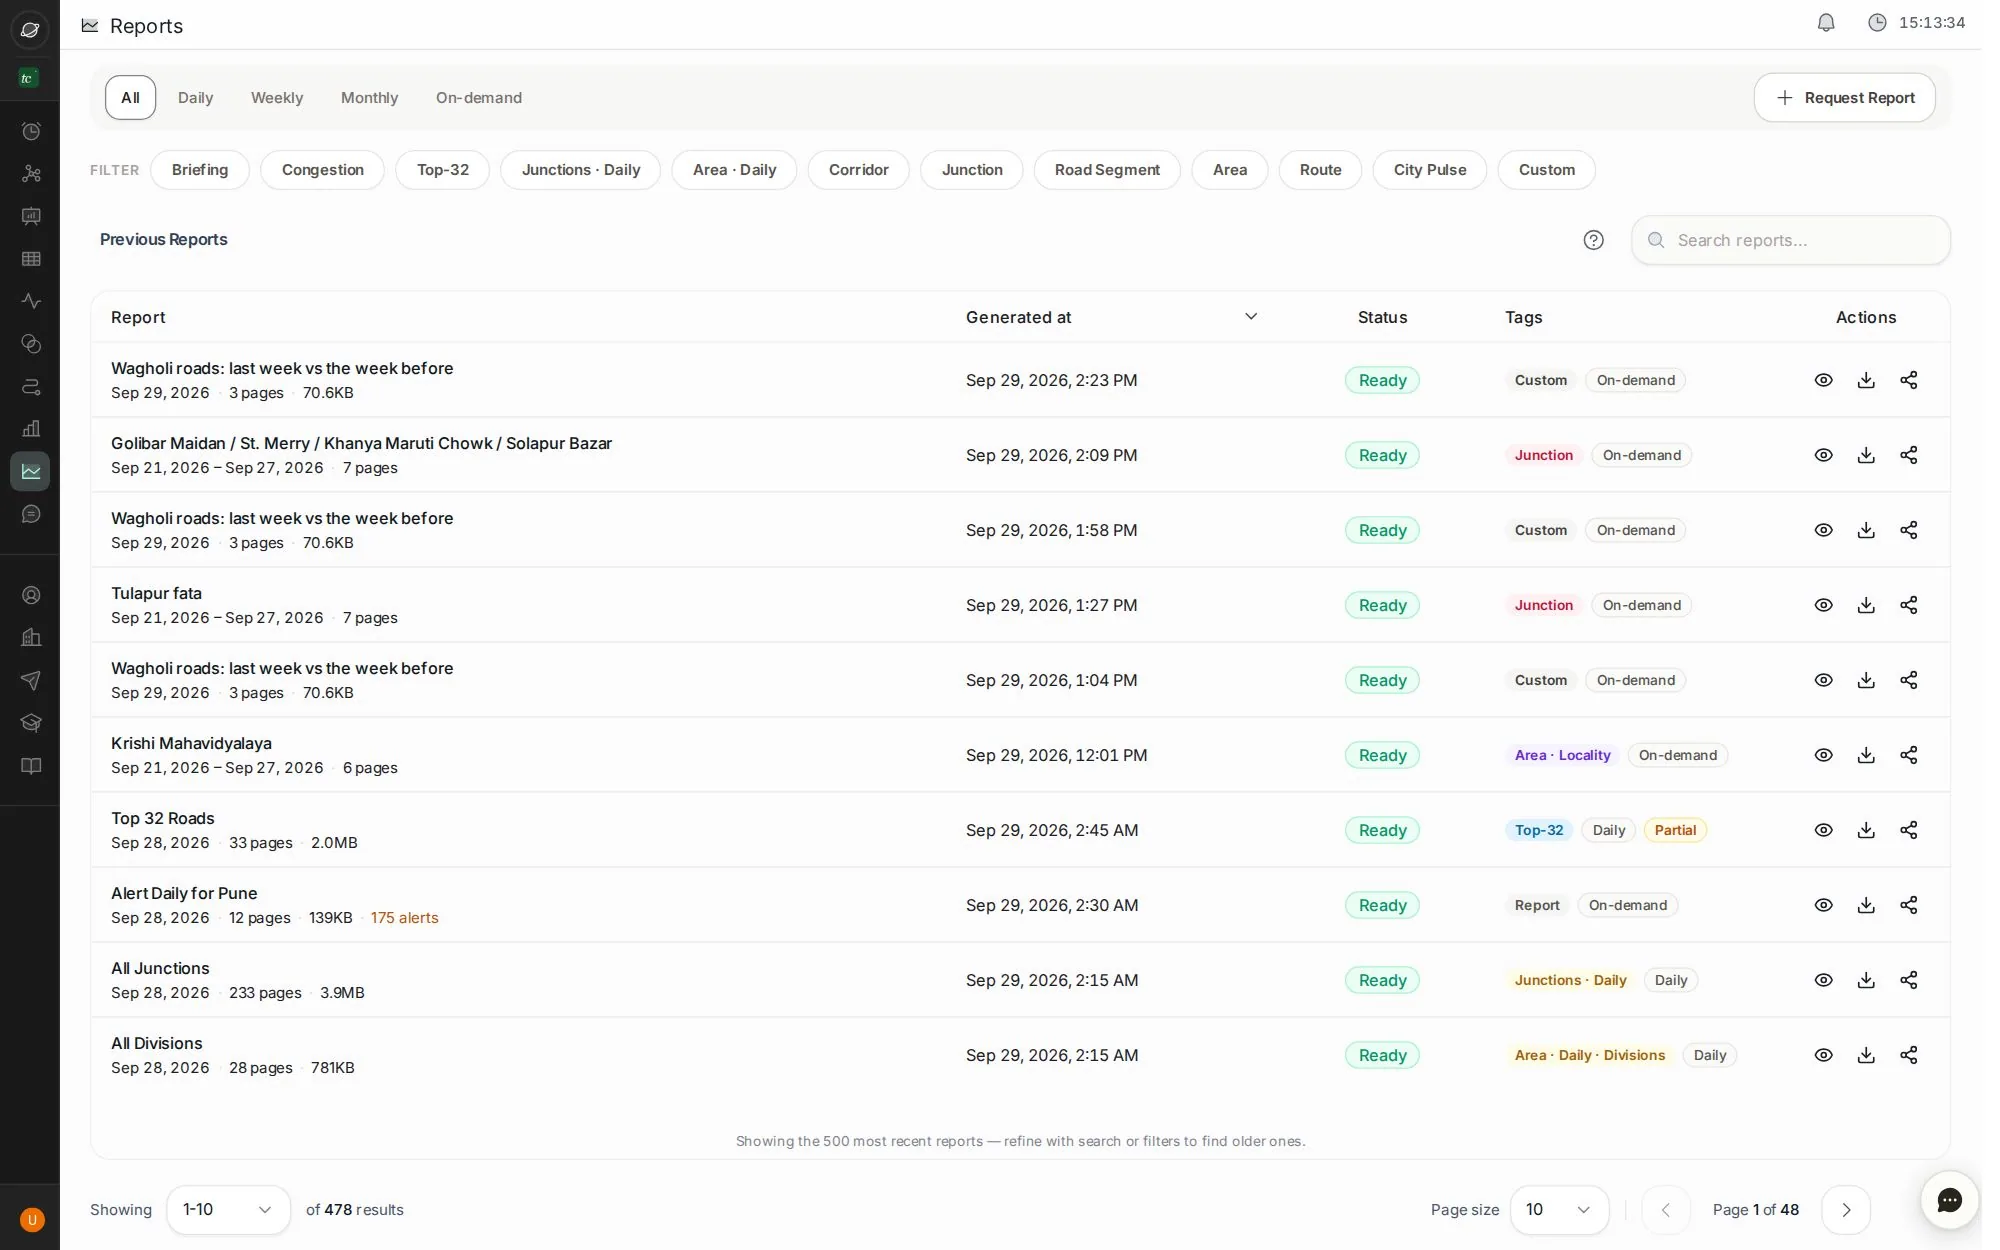Open the open book docs sidebar icon
The width and height of the screenshot is (2000, 1250).
[x=31, y=766]
